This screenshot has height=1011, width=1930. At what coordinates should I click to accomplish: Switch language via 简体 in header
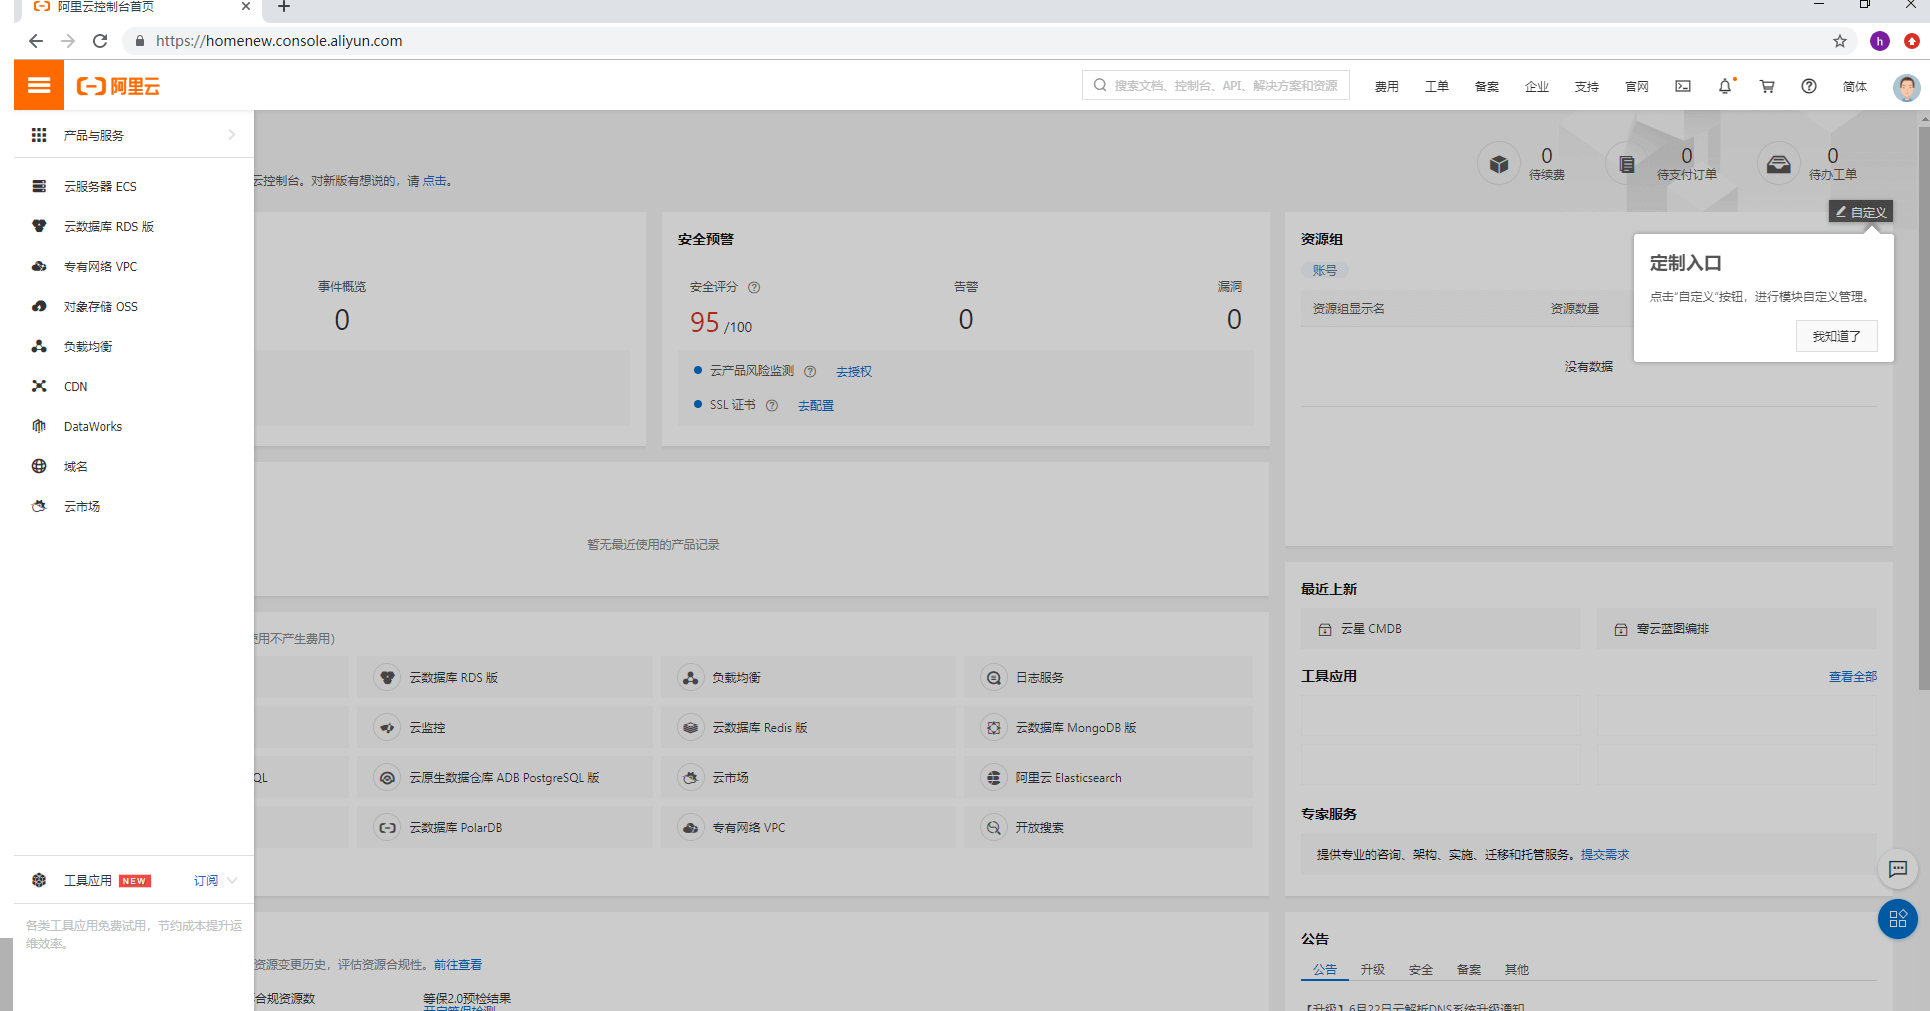[1855, 86]
